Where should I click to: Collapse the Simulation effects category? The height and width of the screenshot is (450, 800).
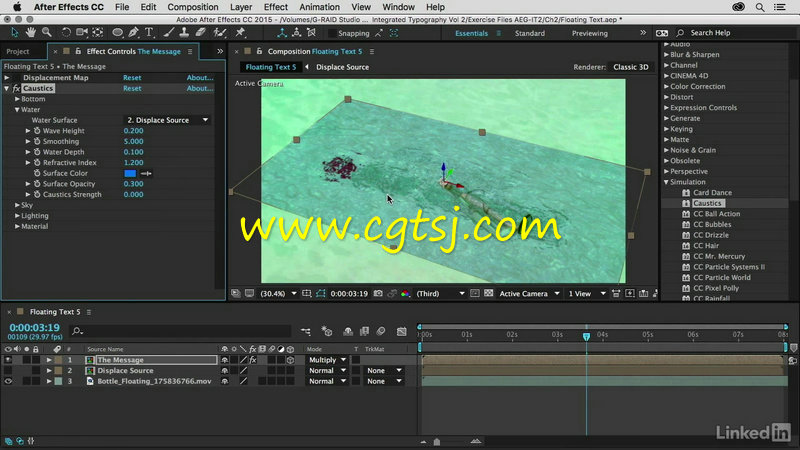666,182
